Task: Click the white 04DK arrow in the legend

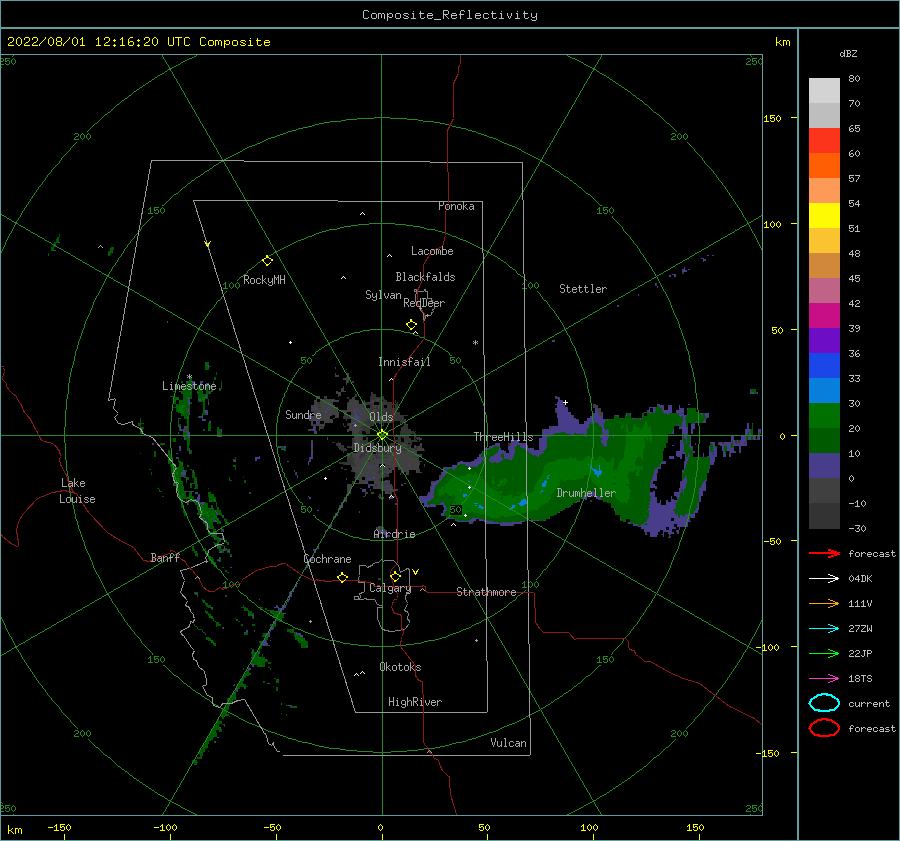Action: point(824,579)
